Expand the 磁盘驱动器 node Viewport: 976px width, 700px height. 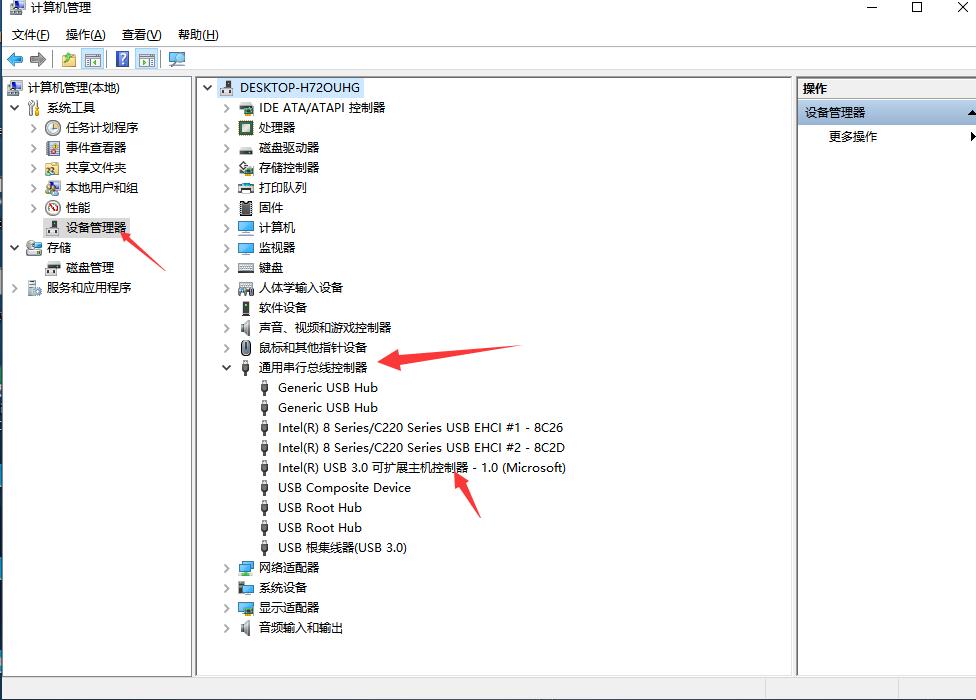tap(227, 148)
